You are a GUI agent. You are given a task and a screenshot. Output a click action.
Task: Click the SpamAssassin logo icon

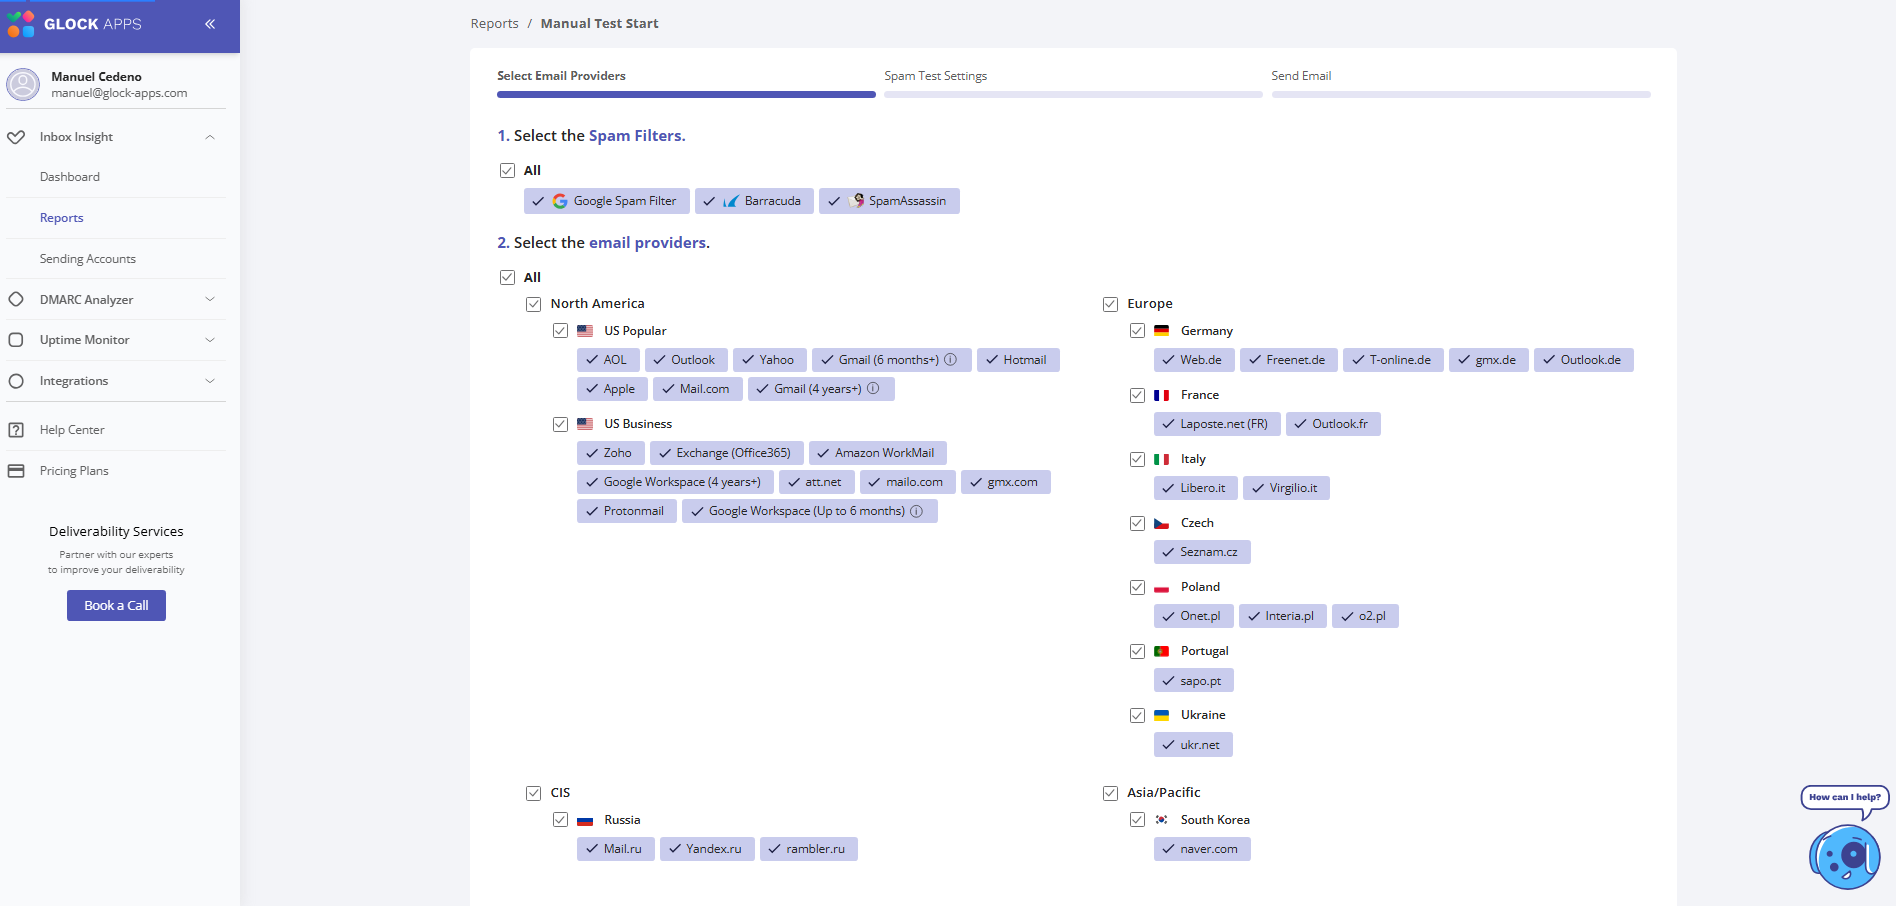click(x=856, y=201)
